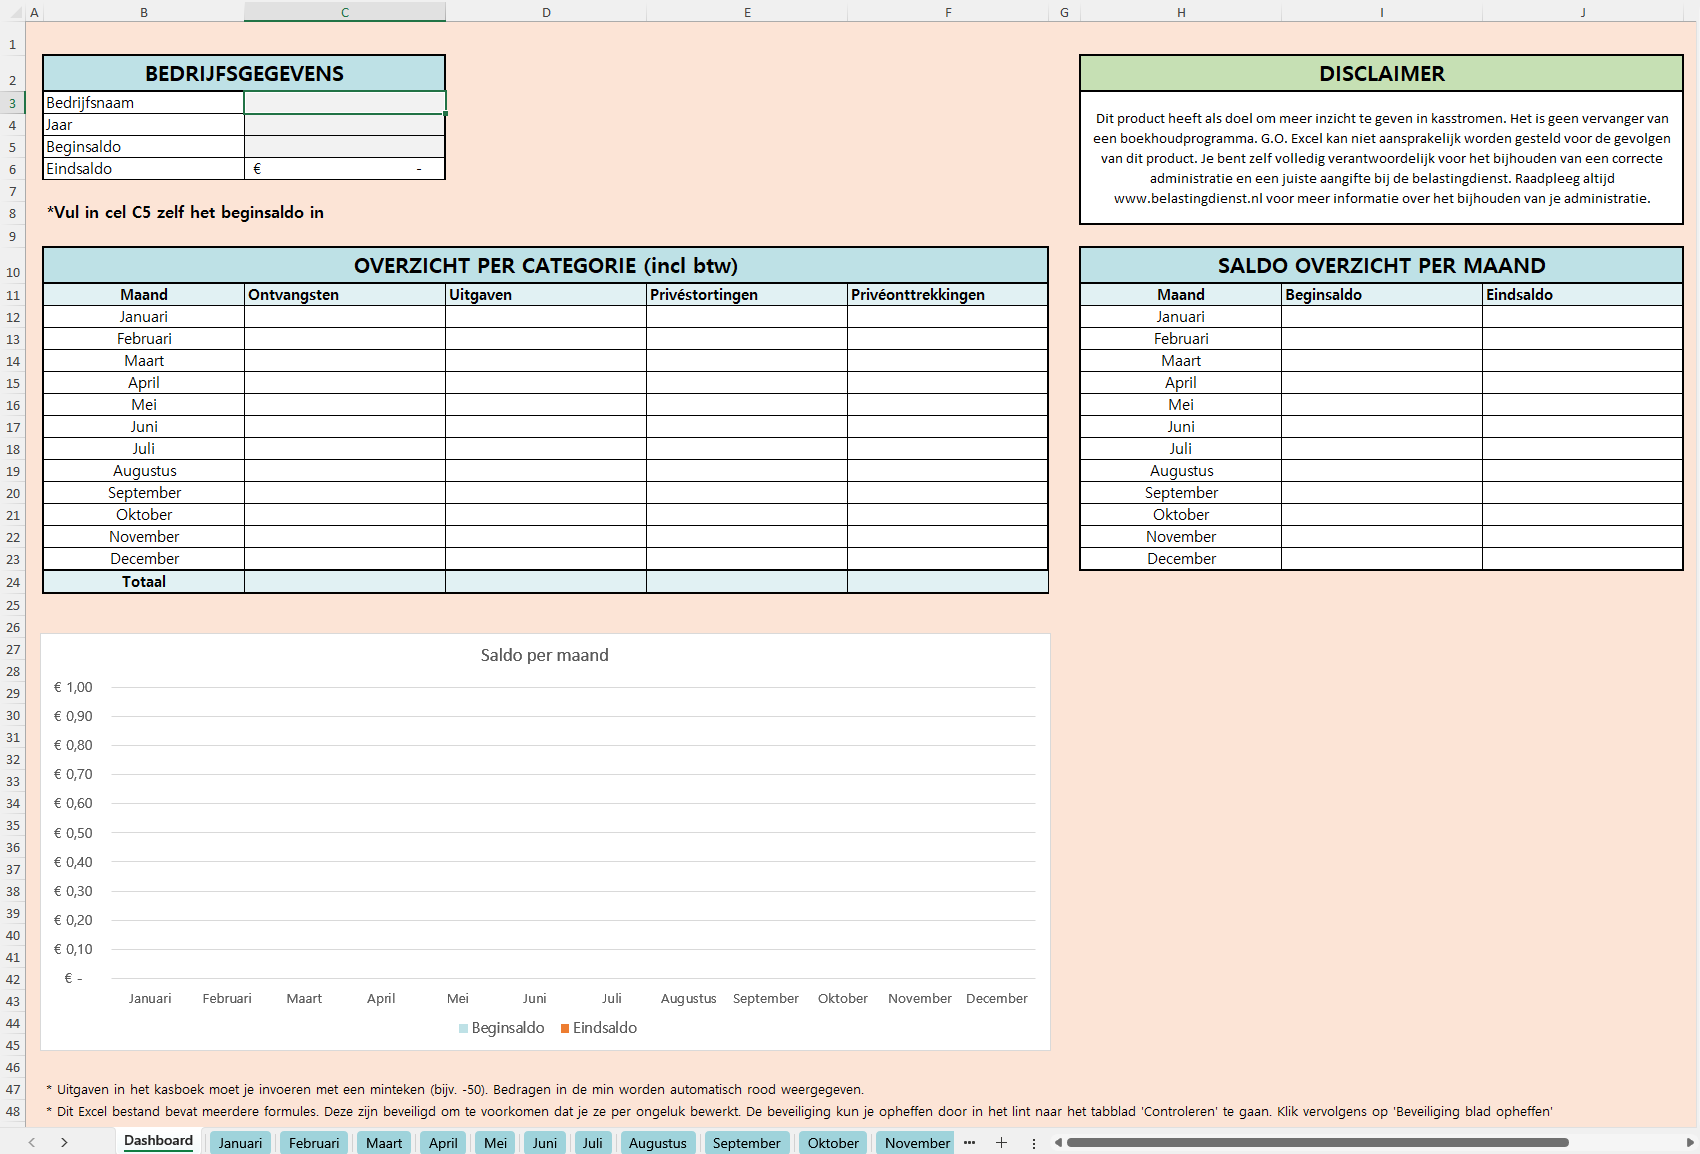Click the Beginsaldo input cell under Bedrijfsgegevens

345,147
